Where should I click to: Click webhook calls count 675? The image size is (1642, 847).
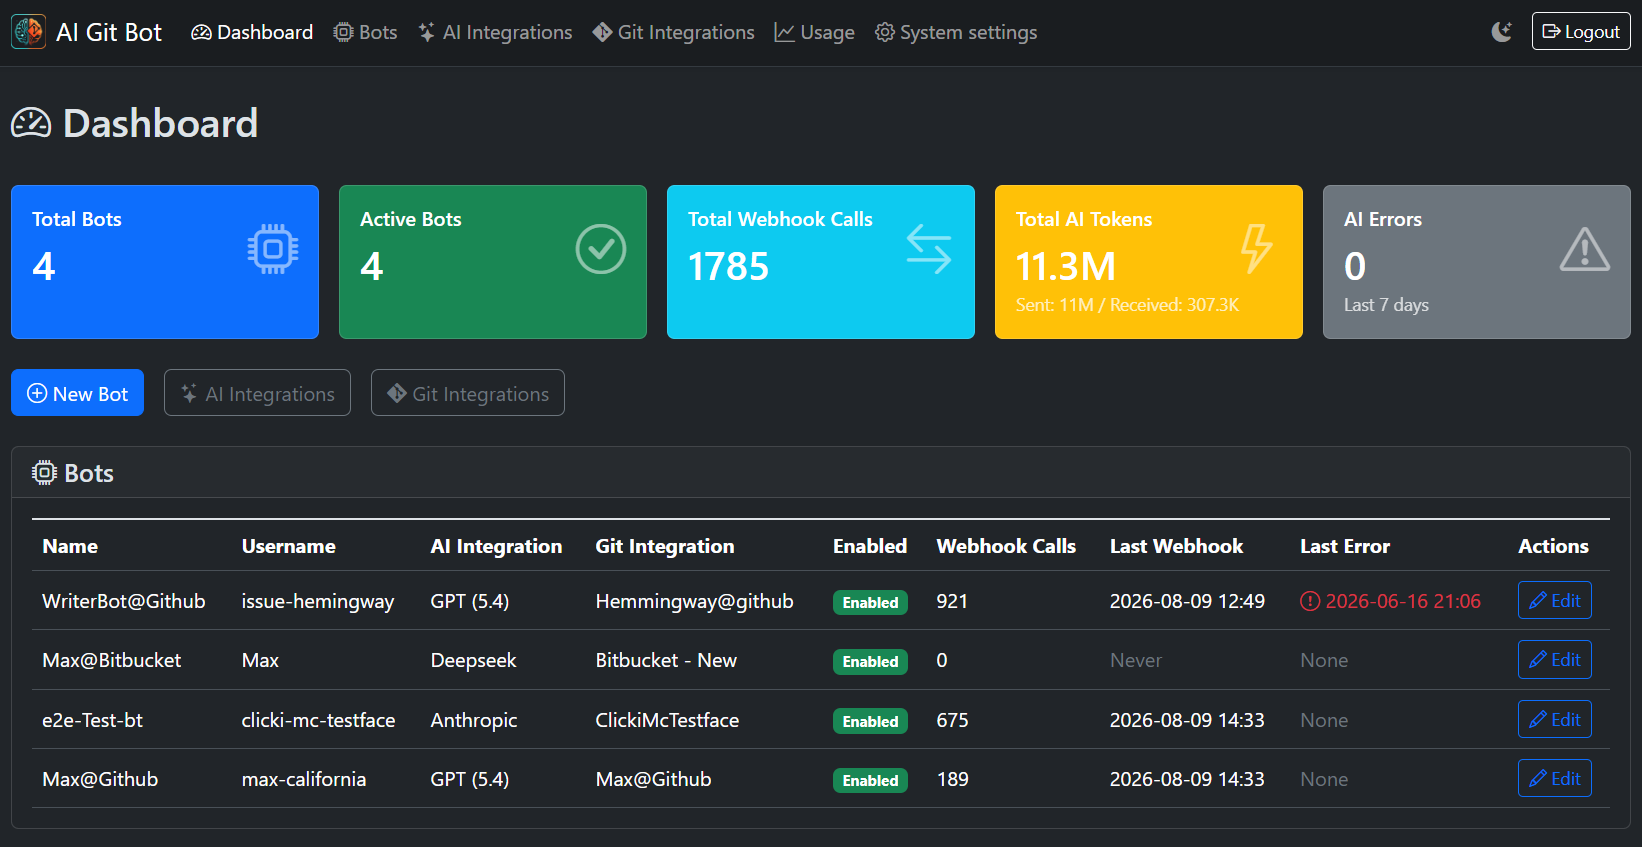pyautogui.click(x=952, y=720)
